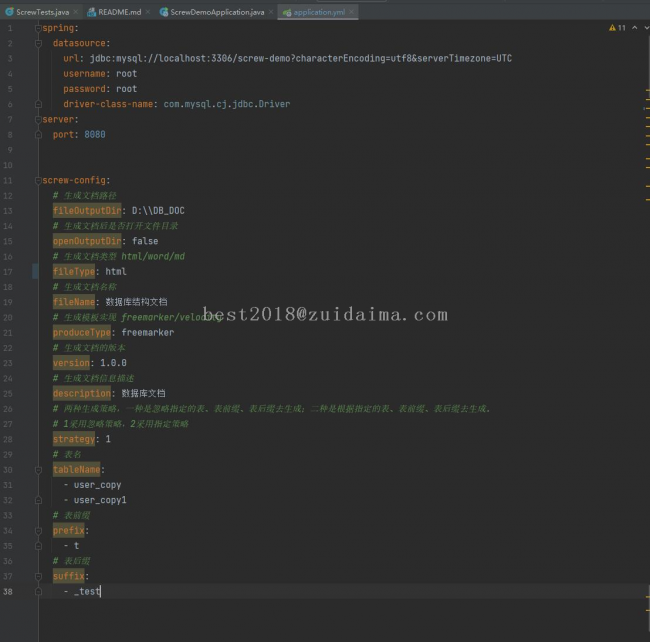Screen dimensions: 650x642
Task: Select the ScrewDemoApplication.java tab
Action: click(214, 12)
